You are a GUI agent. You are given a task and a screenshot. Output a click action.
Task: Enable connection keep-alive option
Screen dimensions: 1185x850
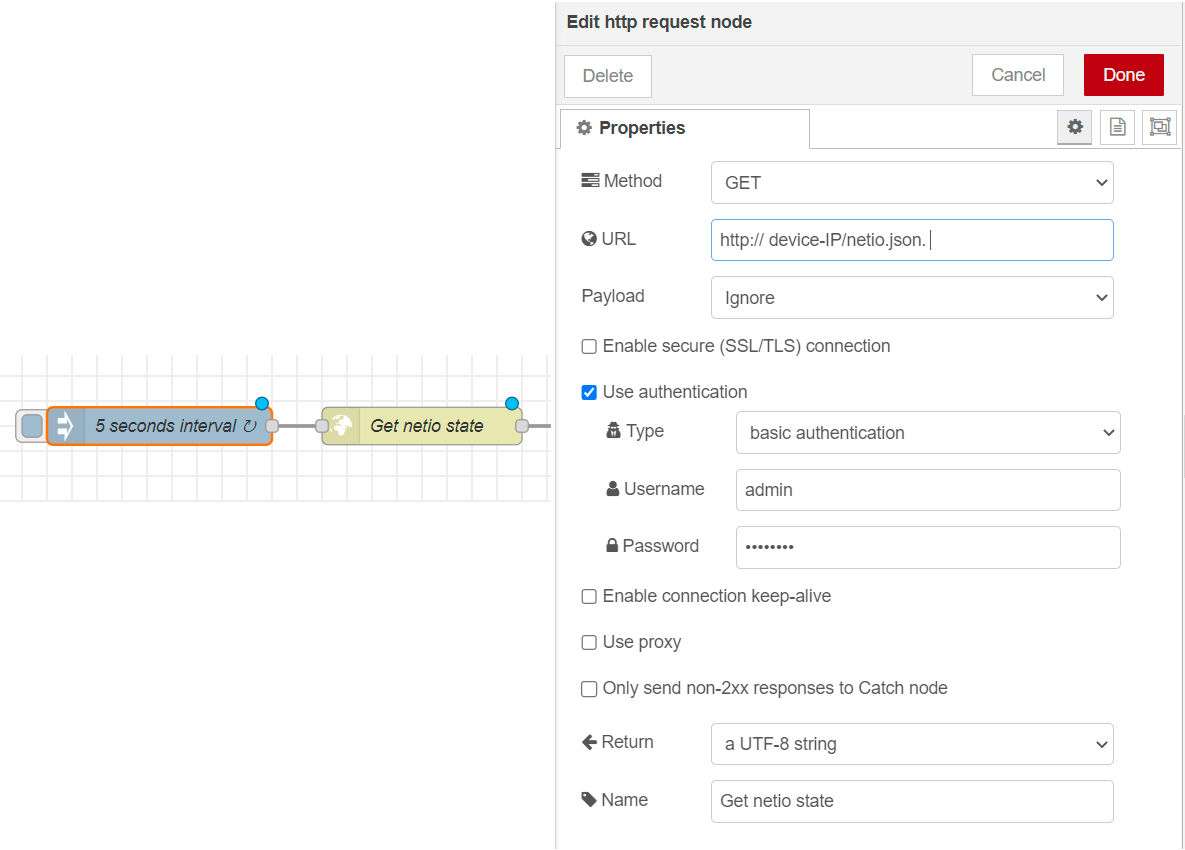(x=589, y=597)
